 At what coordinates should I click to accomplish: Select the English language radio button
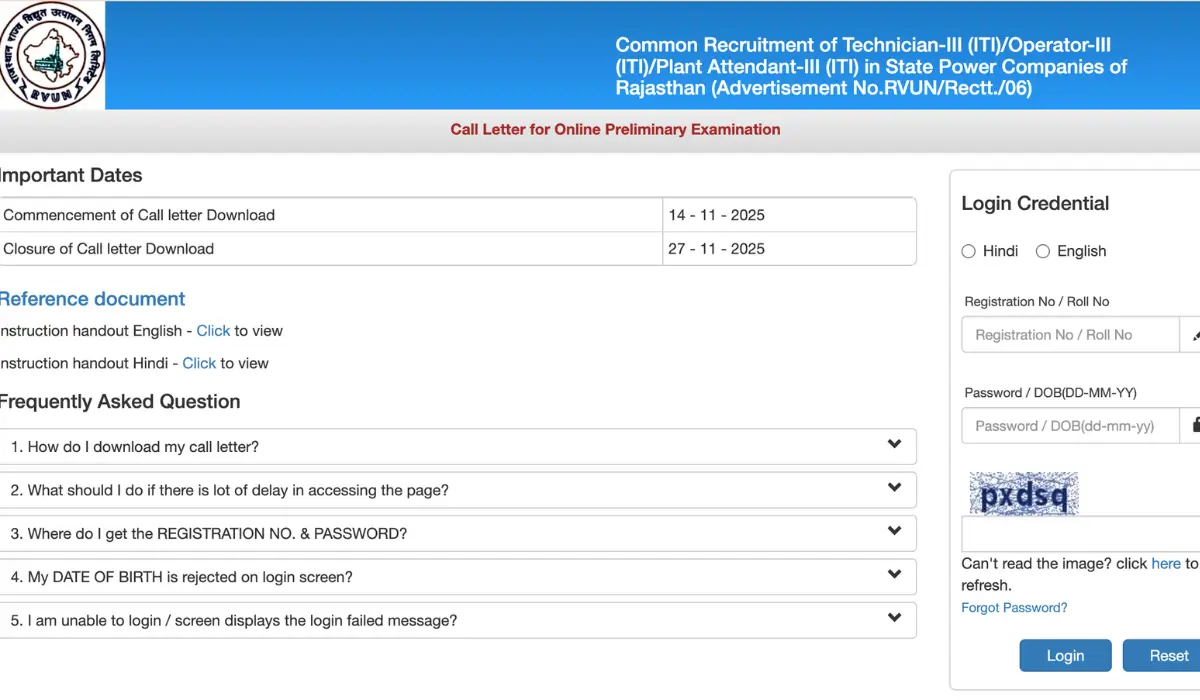click(x=1043, y=251)
